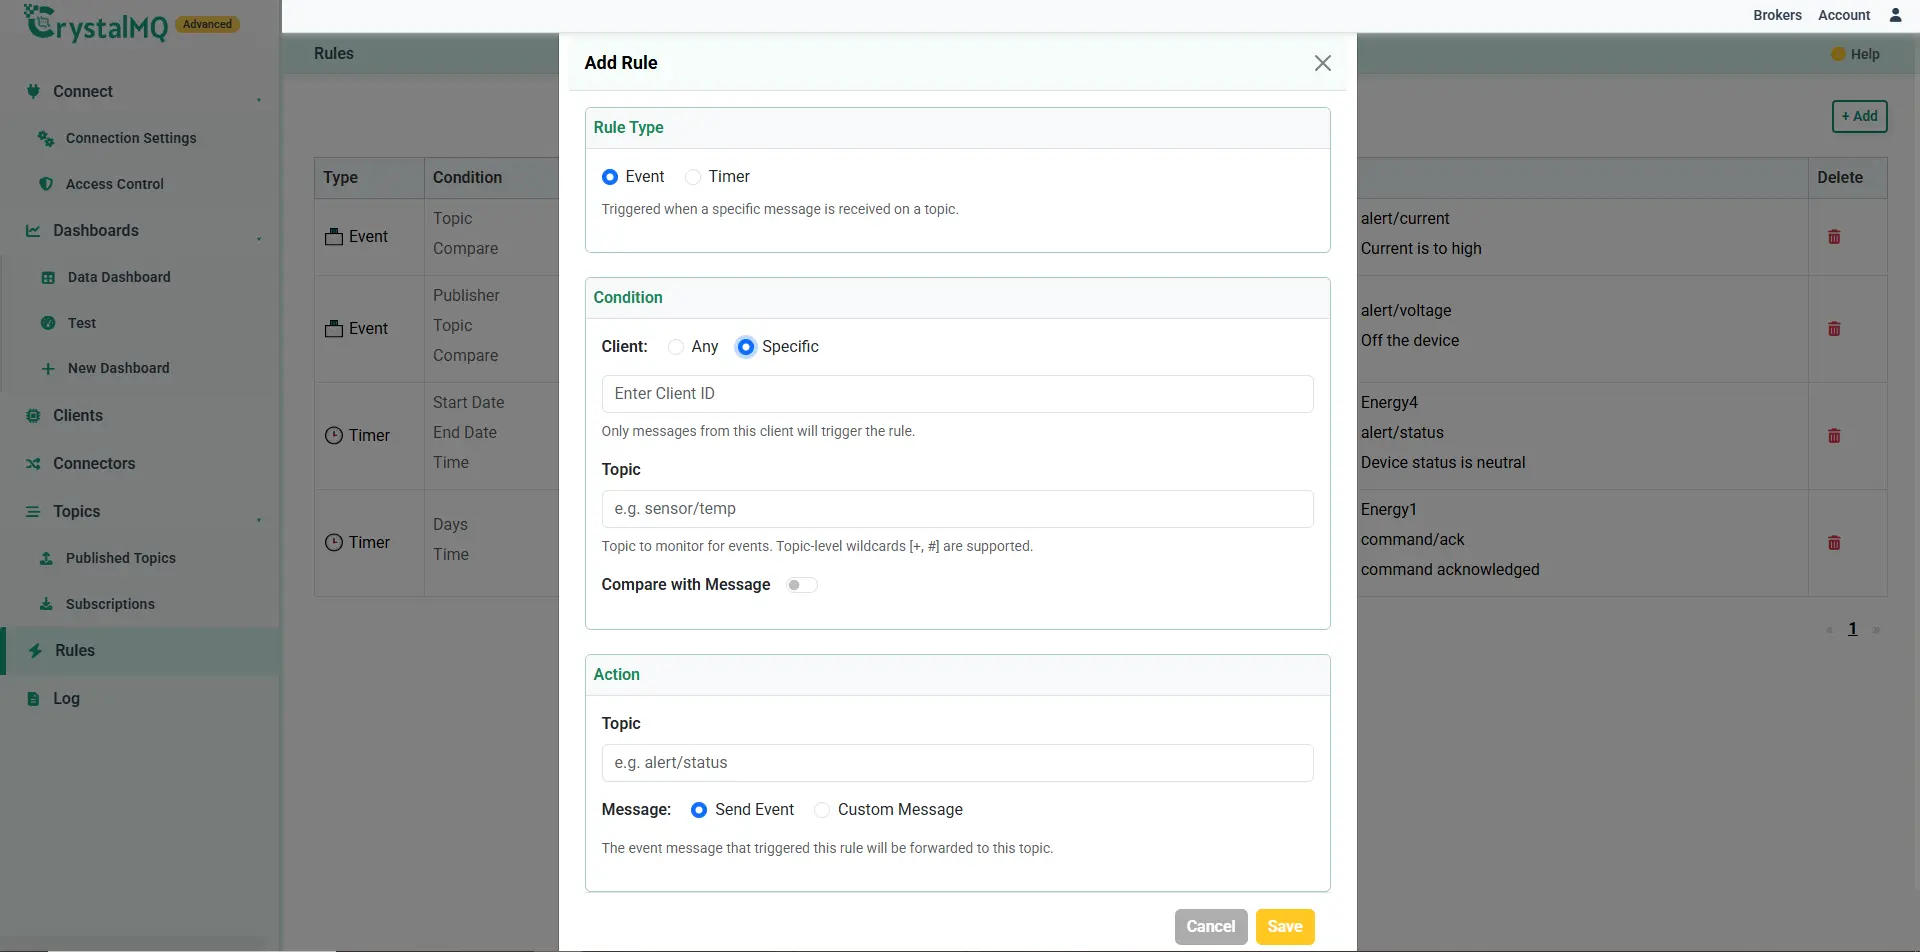The height and width of the screenshot is (952, 1920).
Task: Click the New Dashboard plus icon
Action: click(48, 368)
